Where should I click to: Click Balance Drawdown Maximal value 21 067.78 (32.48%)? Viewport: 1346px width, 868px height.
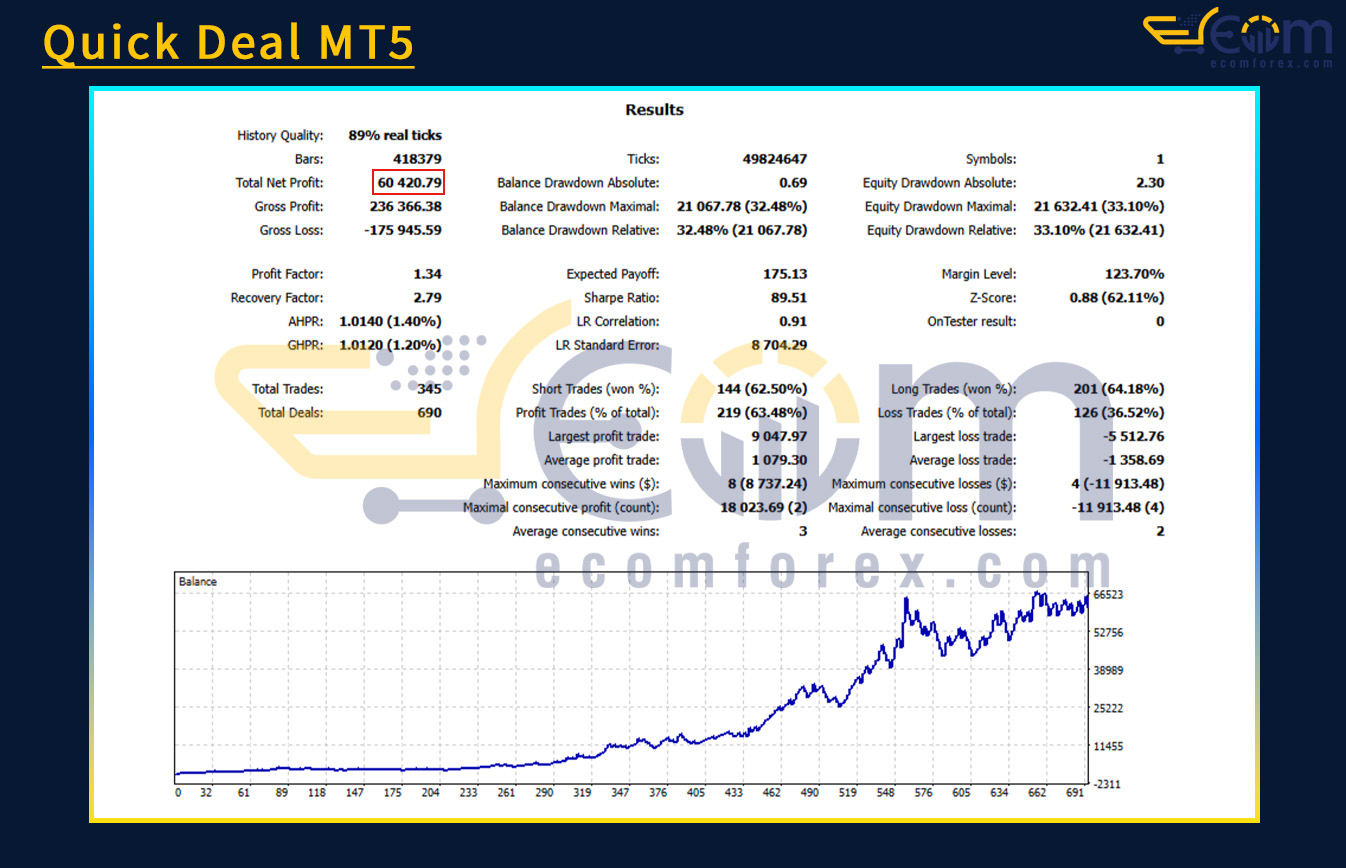742,207
